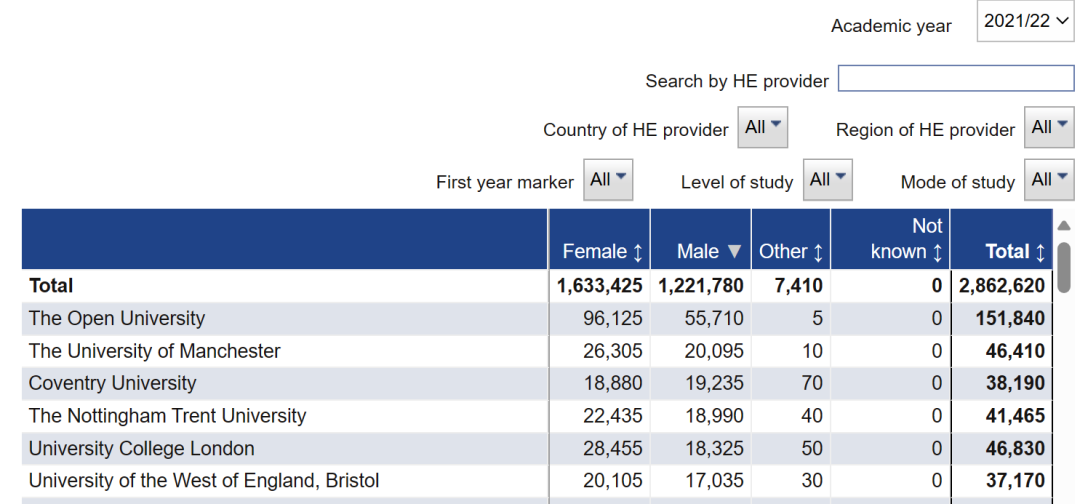Open Mode of study filter
Image resolution: width=1080 pixels, height=504 pixels.
1049,180
